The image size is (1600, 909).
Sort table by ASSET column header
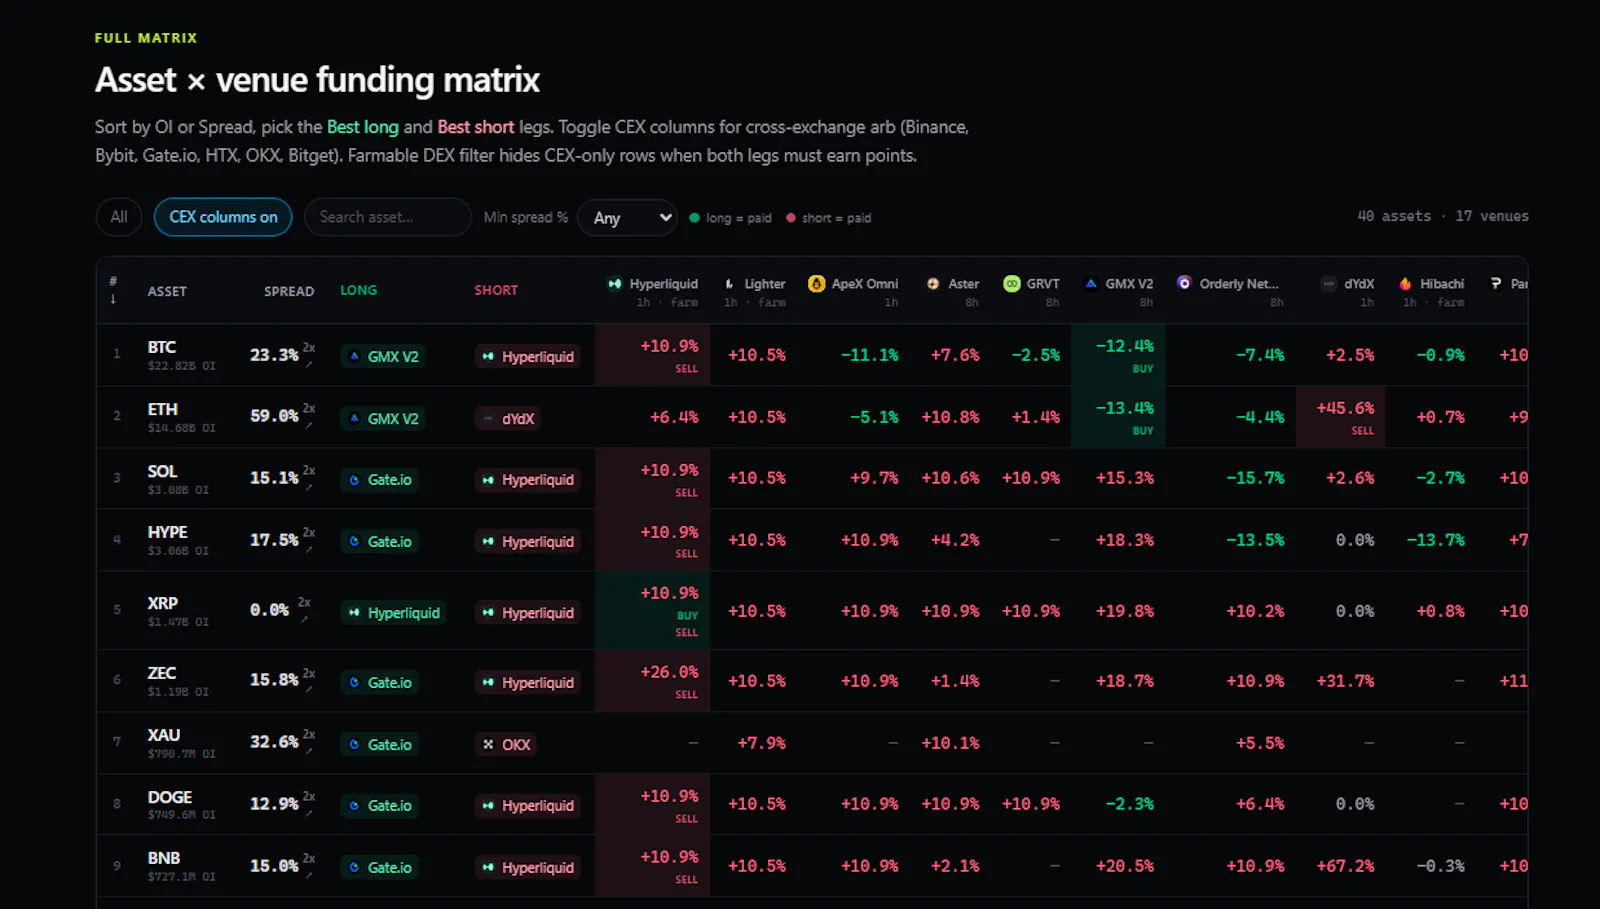click(x=167, y=291)
